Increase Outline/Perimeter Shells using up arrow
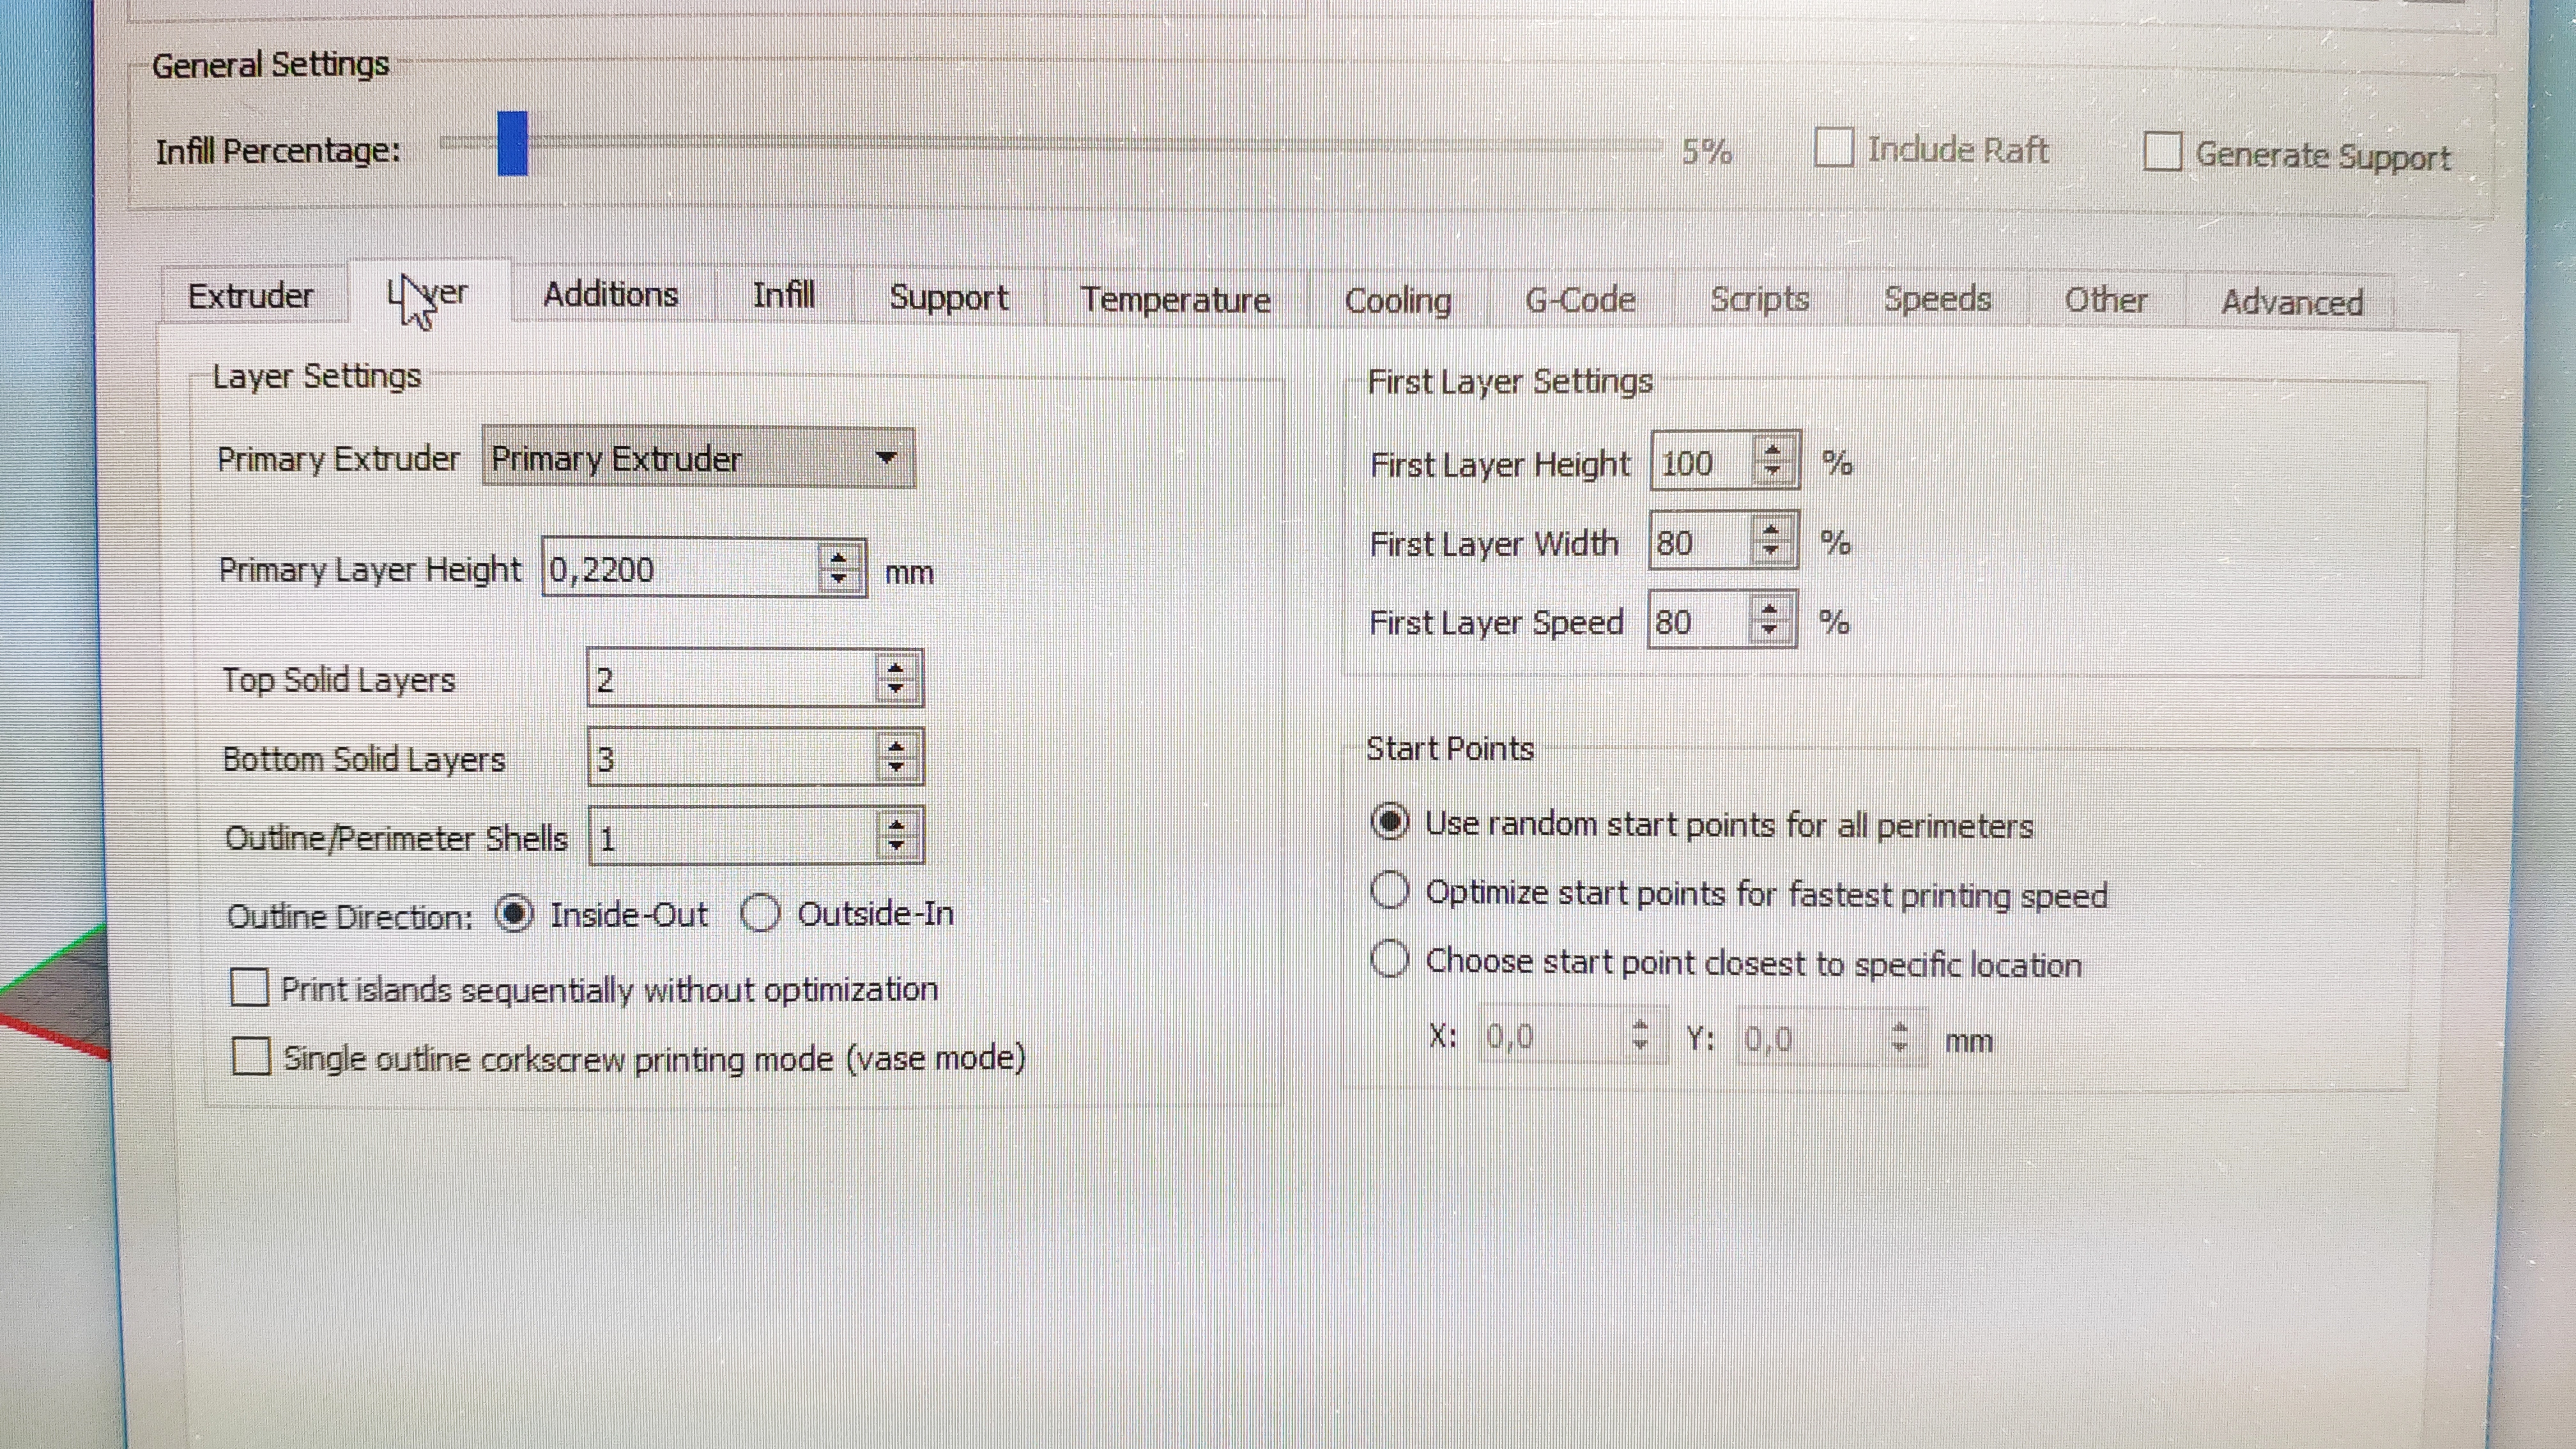 (896, 826)
